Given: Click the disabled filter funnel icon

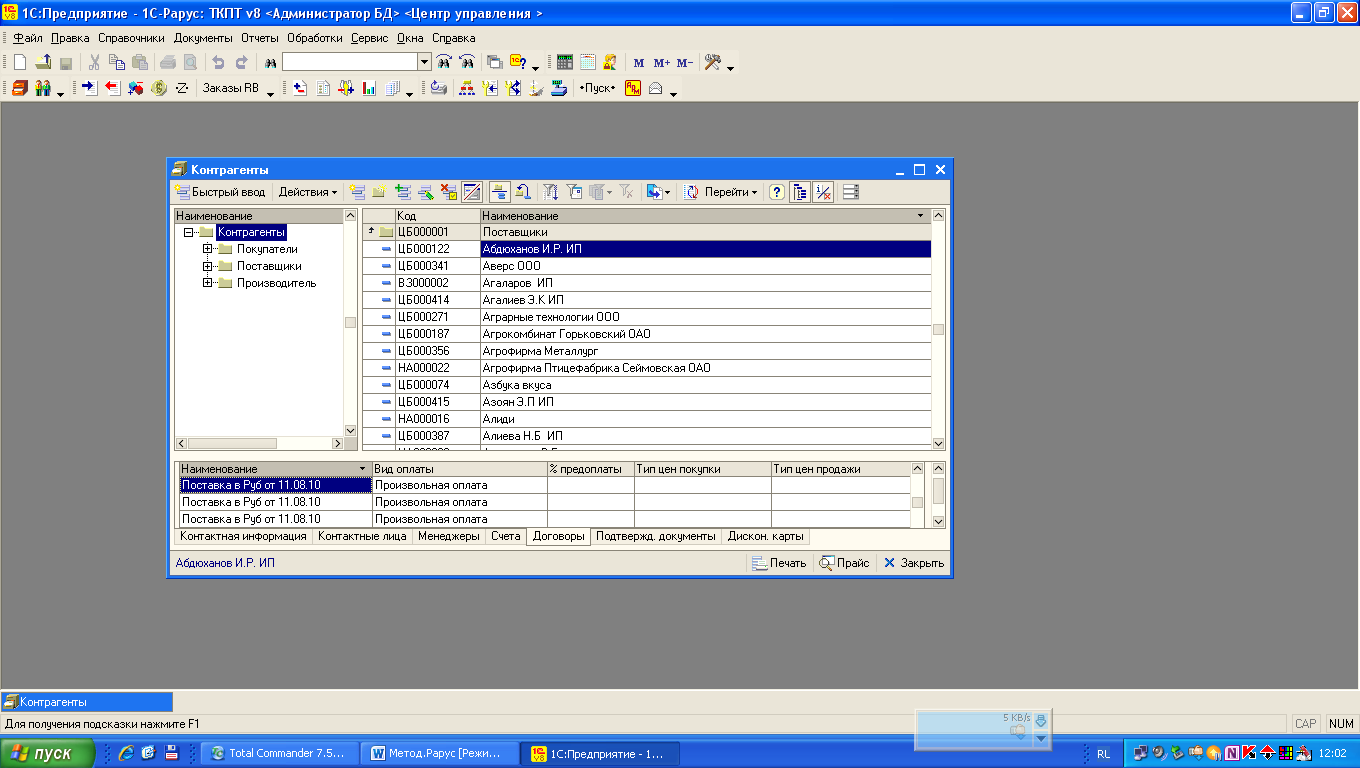Looking at the screenshot, I should point(625,192).
